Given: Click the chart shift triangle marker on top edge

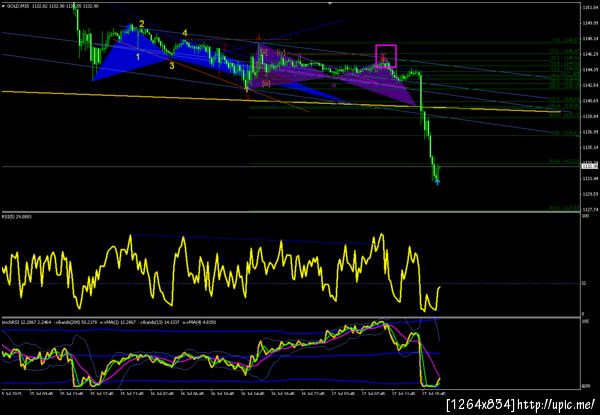Looking at the screenshot, I should coord(330,3).
